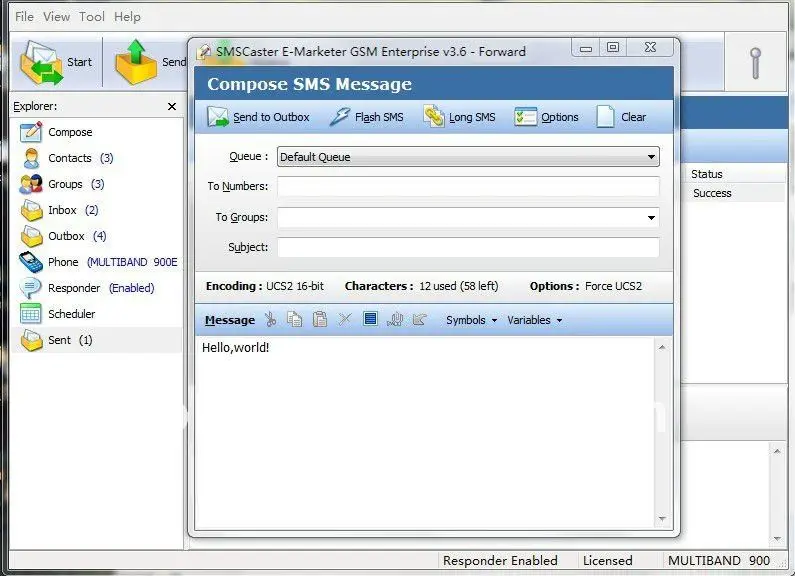Click Licensed in status bar

[607, 560]
